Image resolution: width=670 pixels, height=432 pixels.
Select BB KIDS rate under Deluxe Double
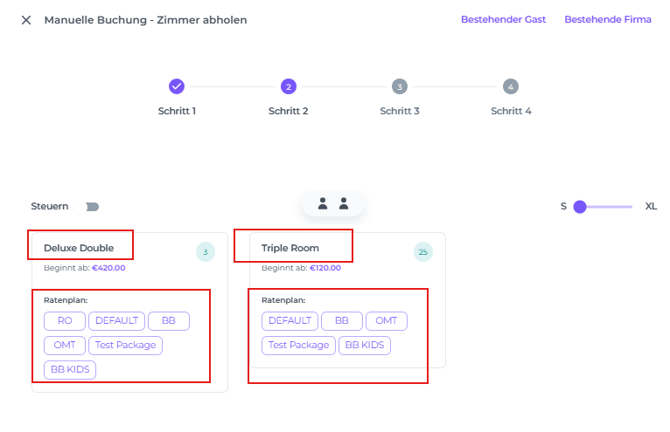[70, 369]
